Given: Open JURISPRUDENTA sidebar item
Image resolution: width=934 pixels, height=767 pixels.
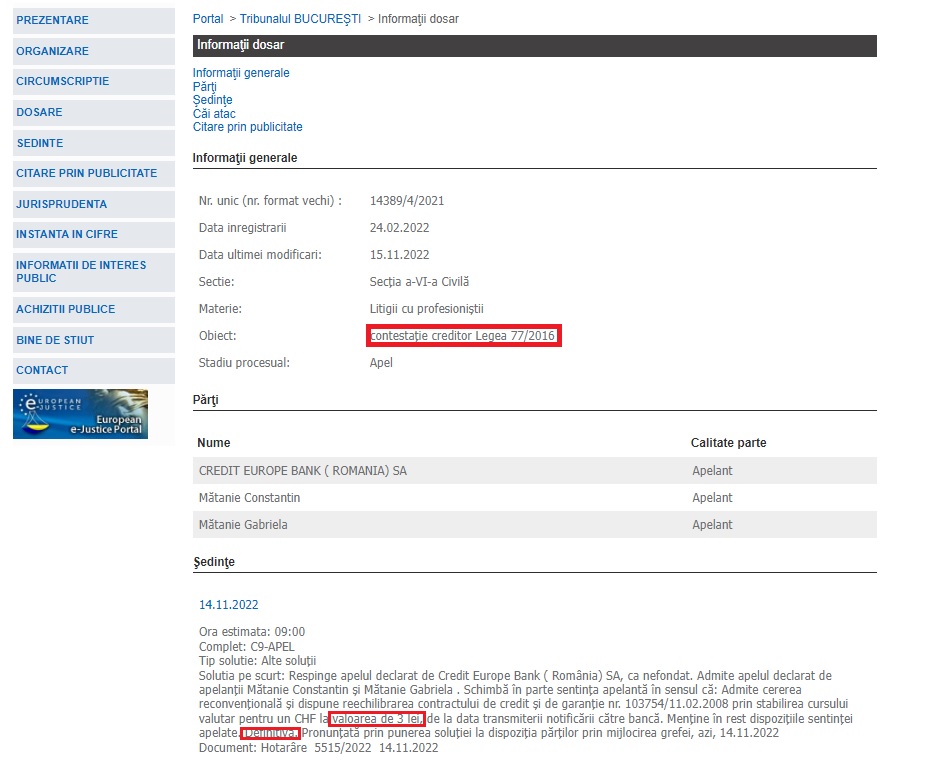Looking at the screenshot, I should (94, 204).
